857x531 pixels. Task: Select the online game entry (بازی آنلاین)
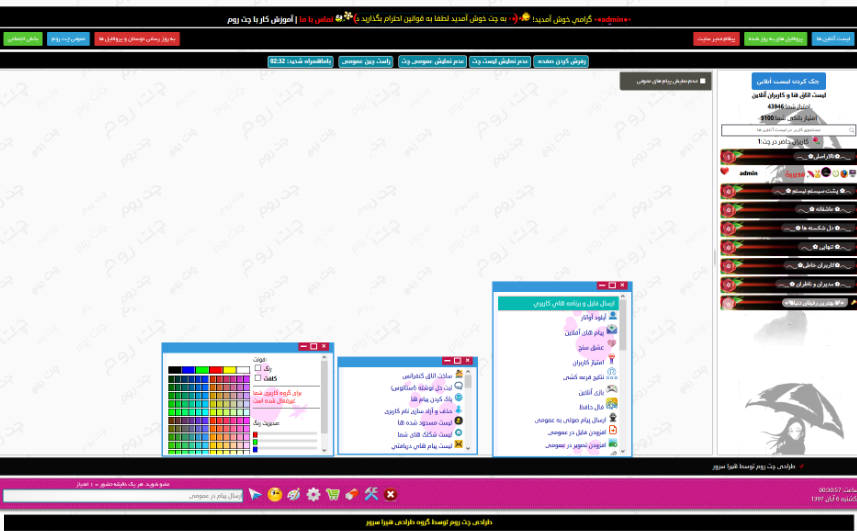point(591,392)
